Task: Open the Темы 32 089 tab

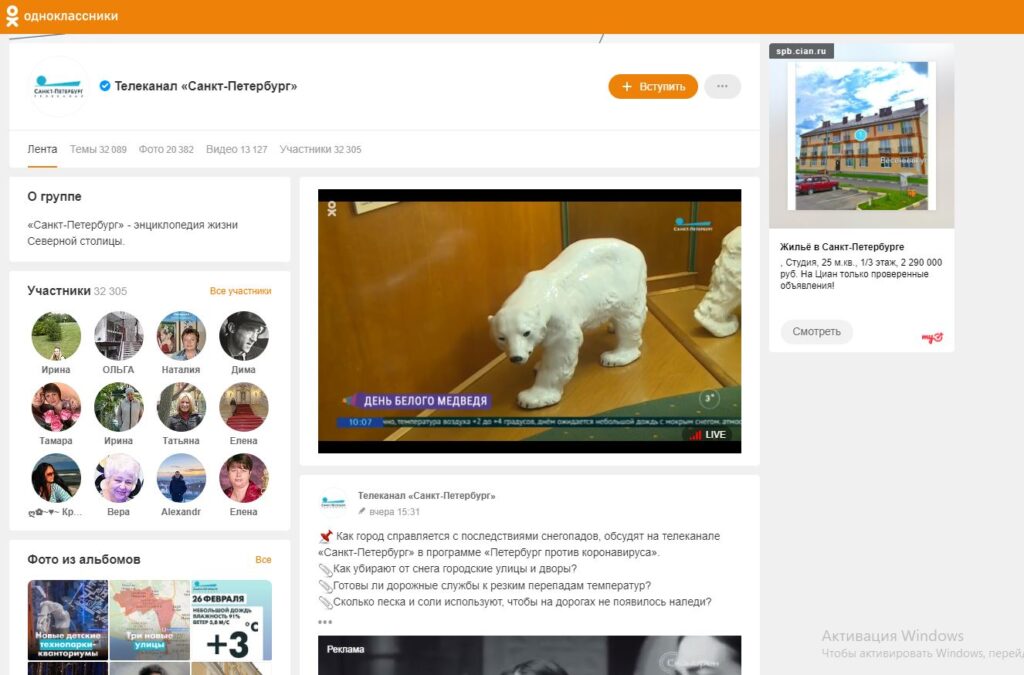Action: (x=98, y=149)
